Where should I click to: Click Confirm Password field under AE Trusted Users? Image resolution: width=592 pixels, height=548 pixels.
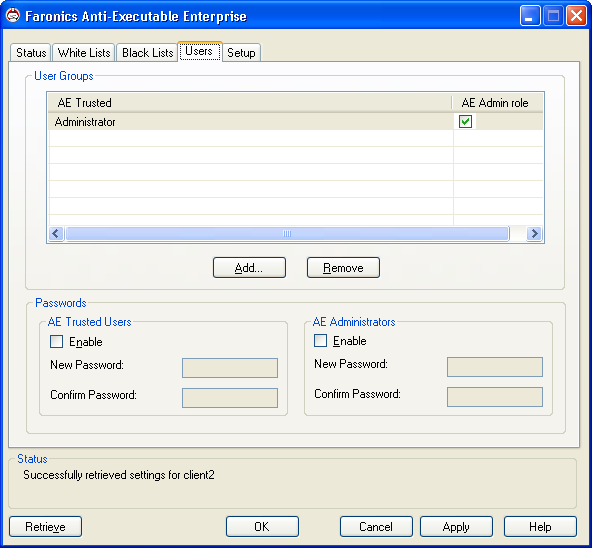tap(230, 398)
